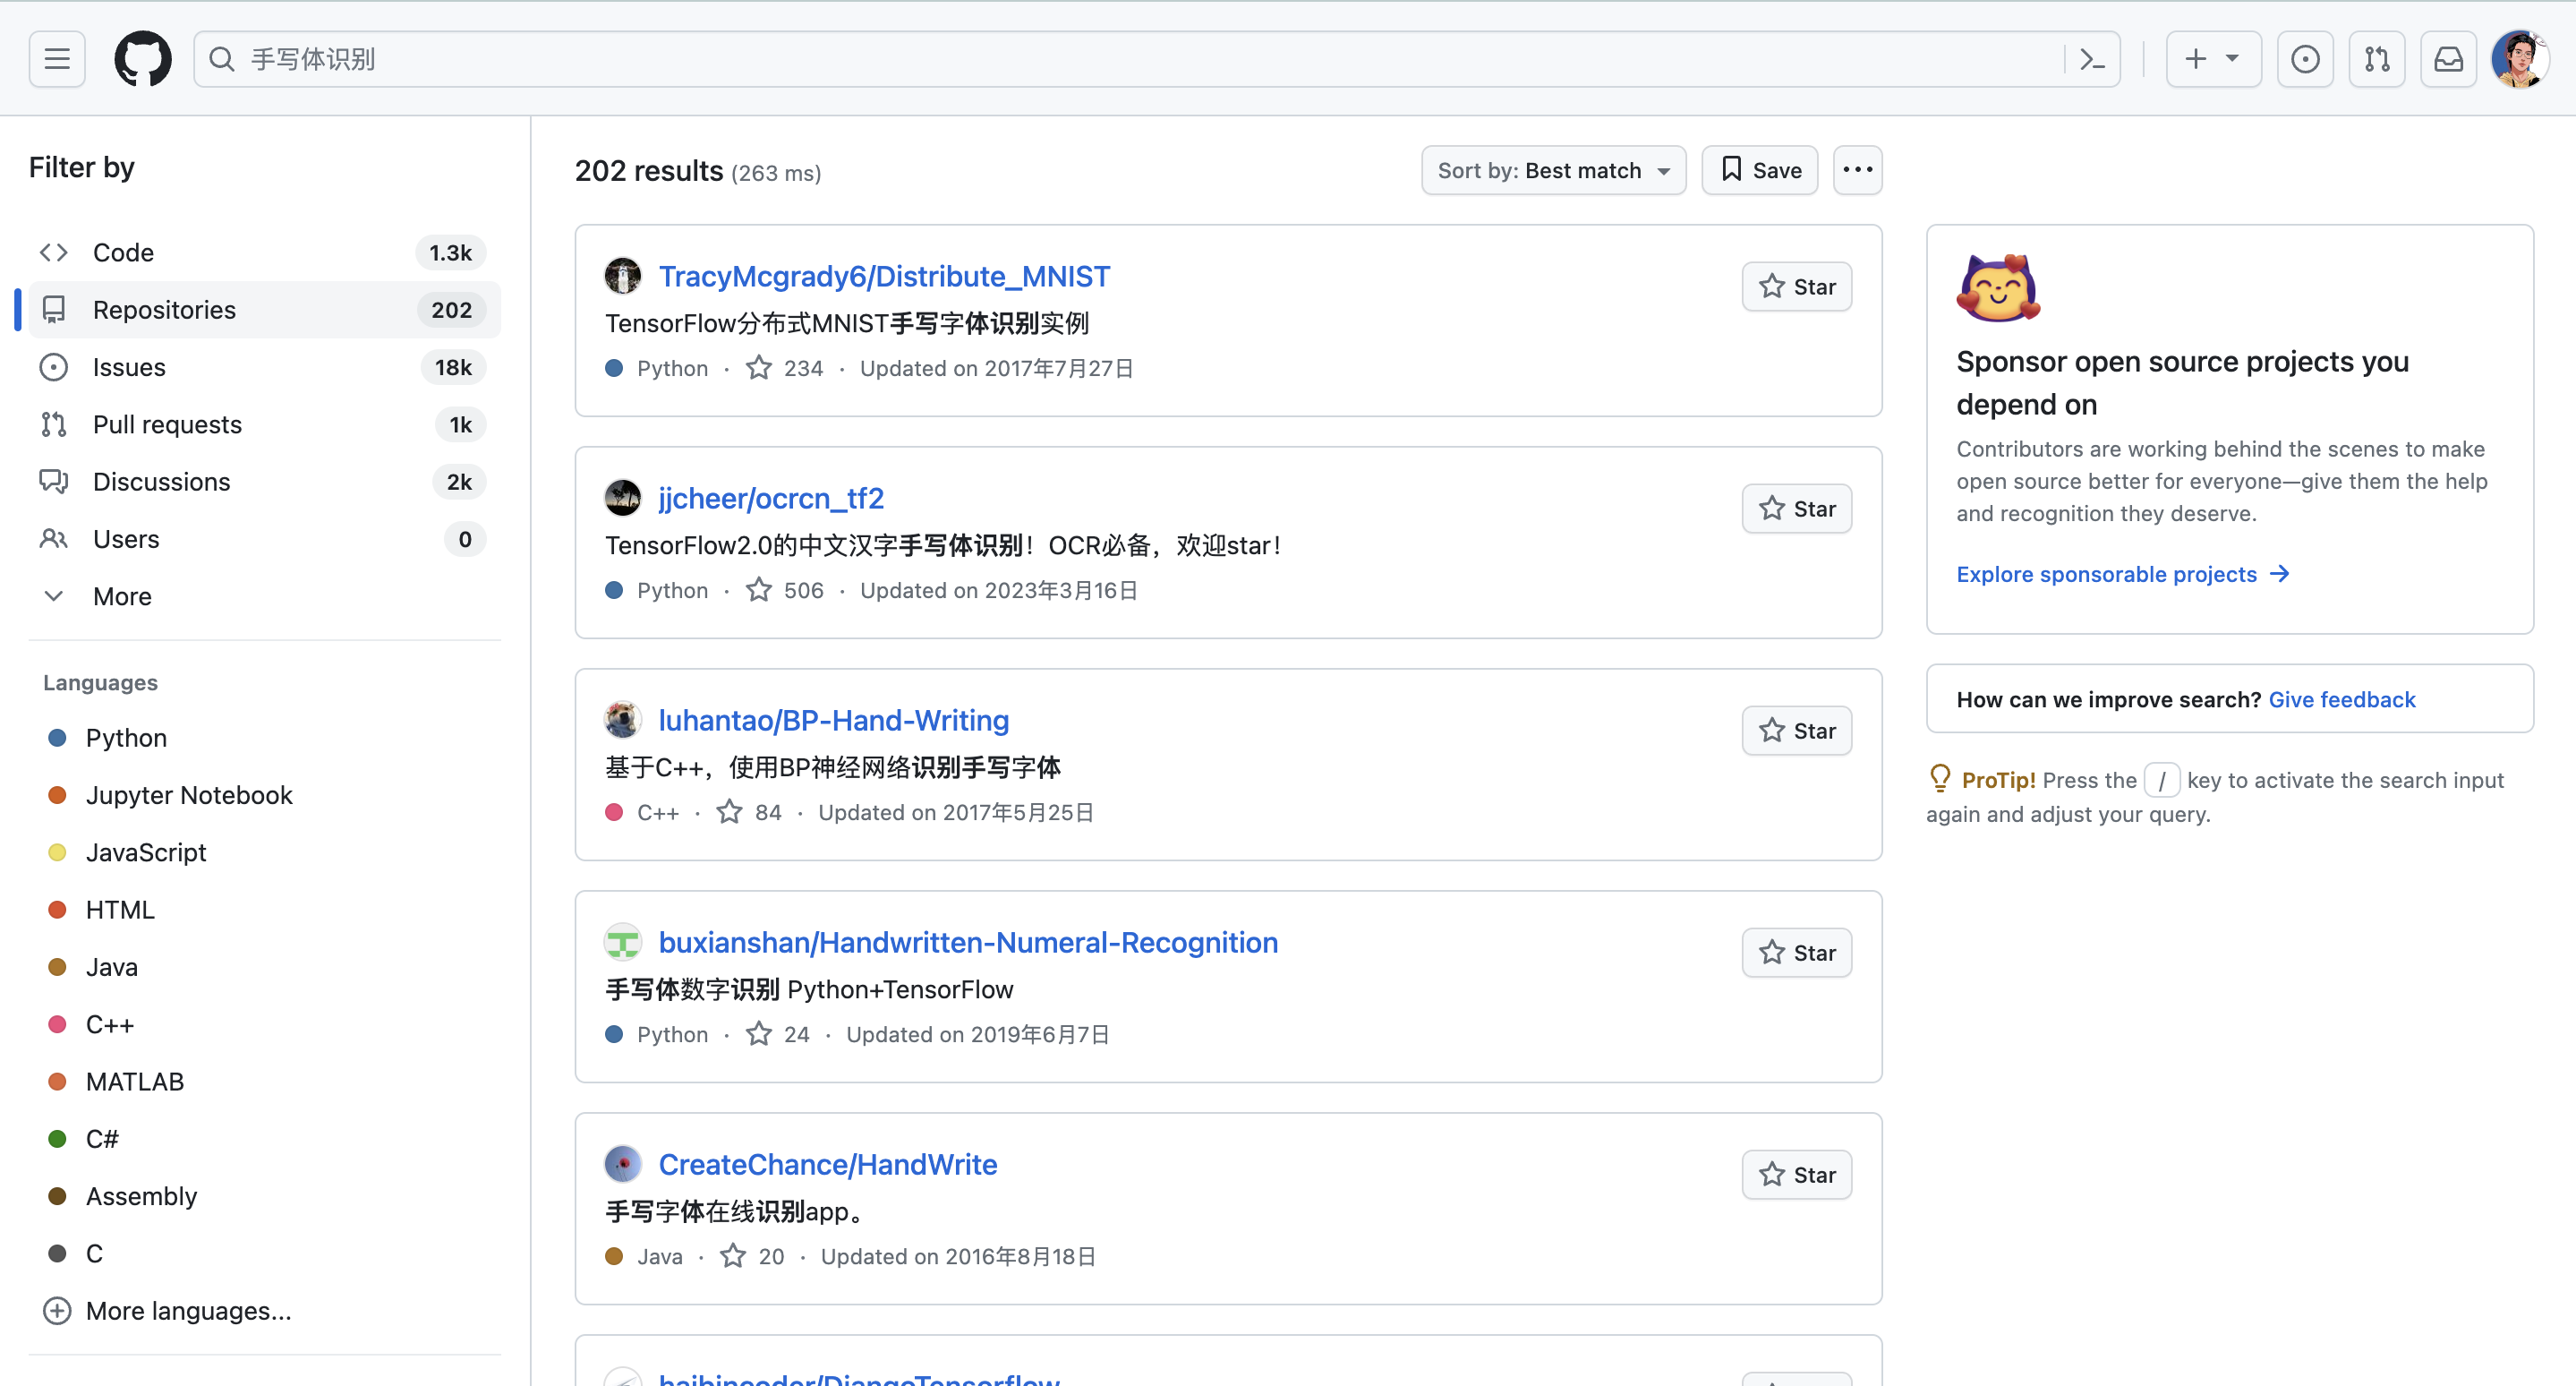
Task: Open the notifications inbox icon
Action: [2448, 59]
